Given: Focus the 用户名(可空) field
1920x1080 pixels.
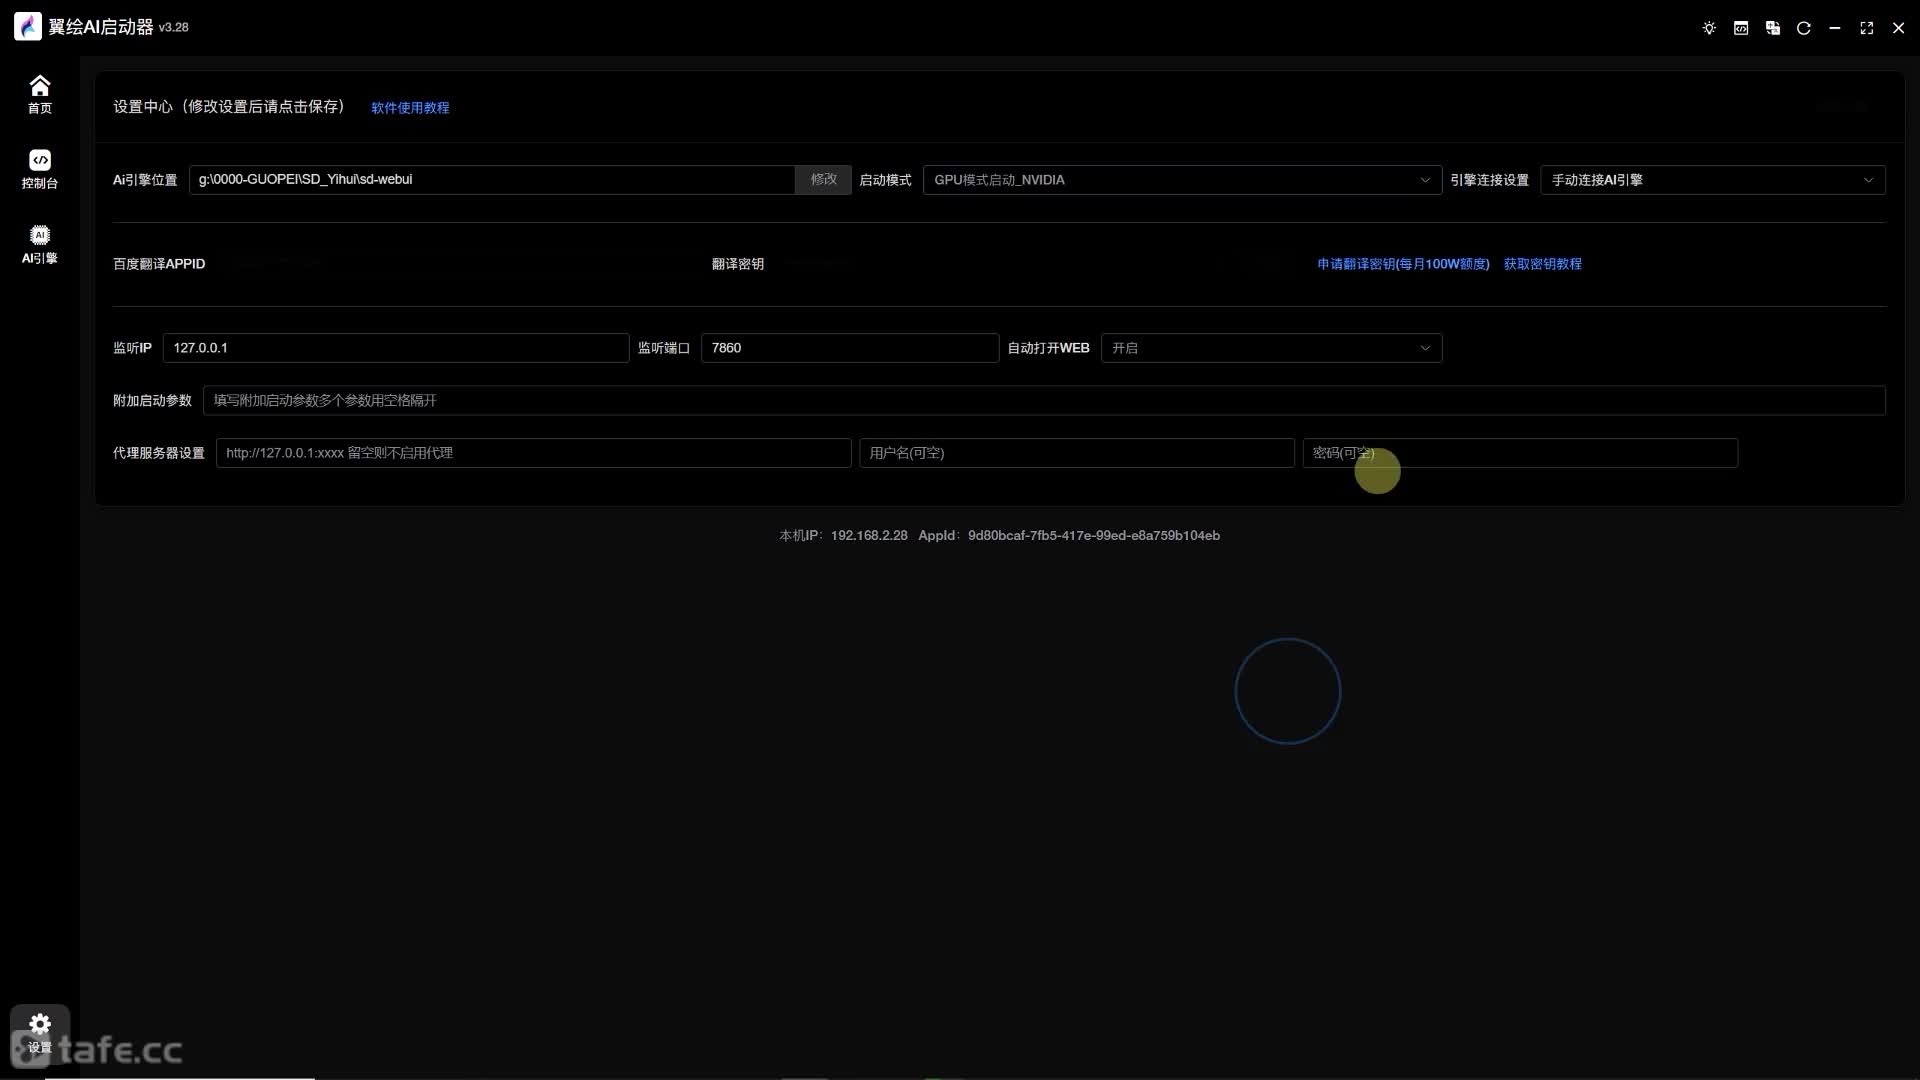Looking at the screenshot, I should tap(1077, 453).
